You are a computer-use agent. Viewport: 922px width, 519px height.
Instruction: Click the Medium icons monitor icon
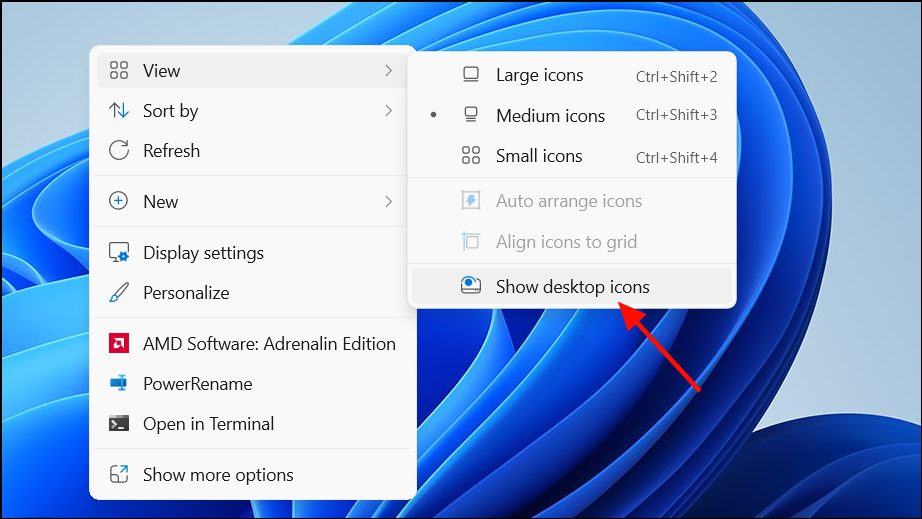pos(471,115)
